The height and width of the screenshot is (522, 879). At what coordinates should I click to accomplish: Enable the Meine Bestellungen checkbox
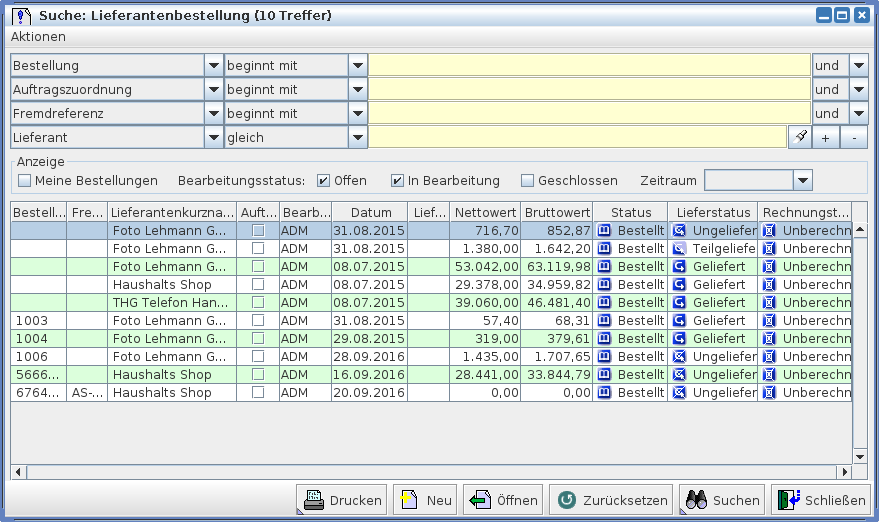[25, 181]
